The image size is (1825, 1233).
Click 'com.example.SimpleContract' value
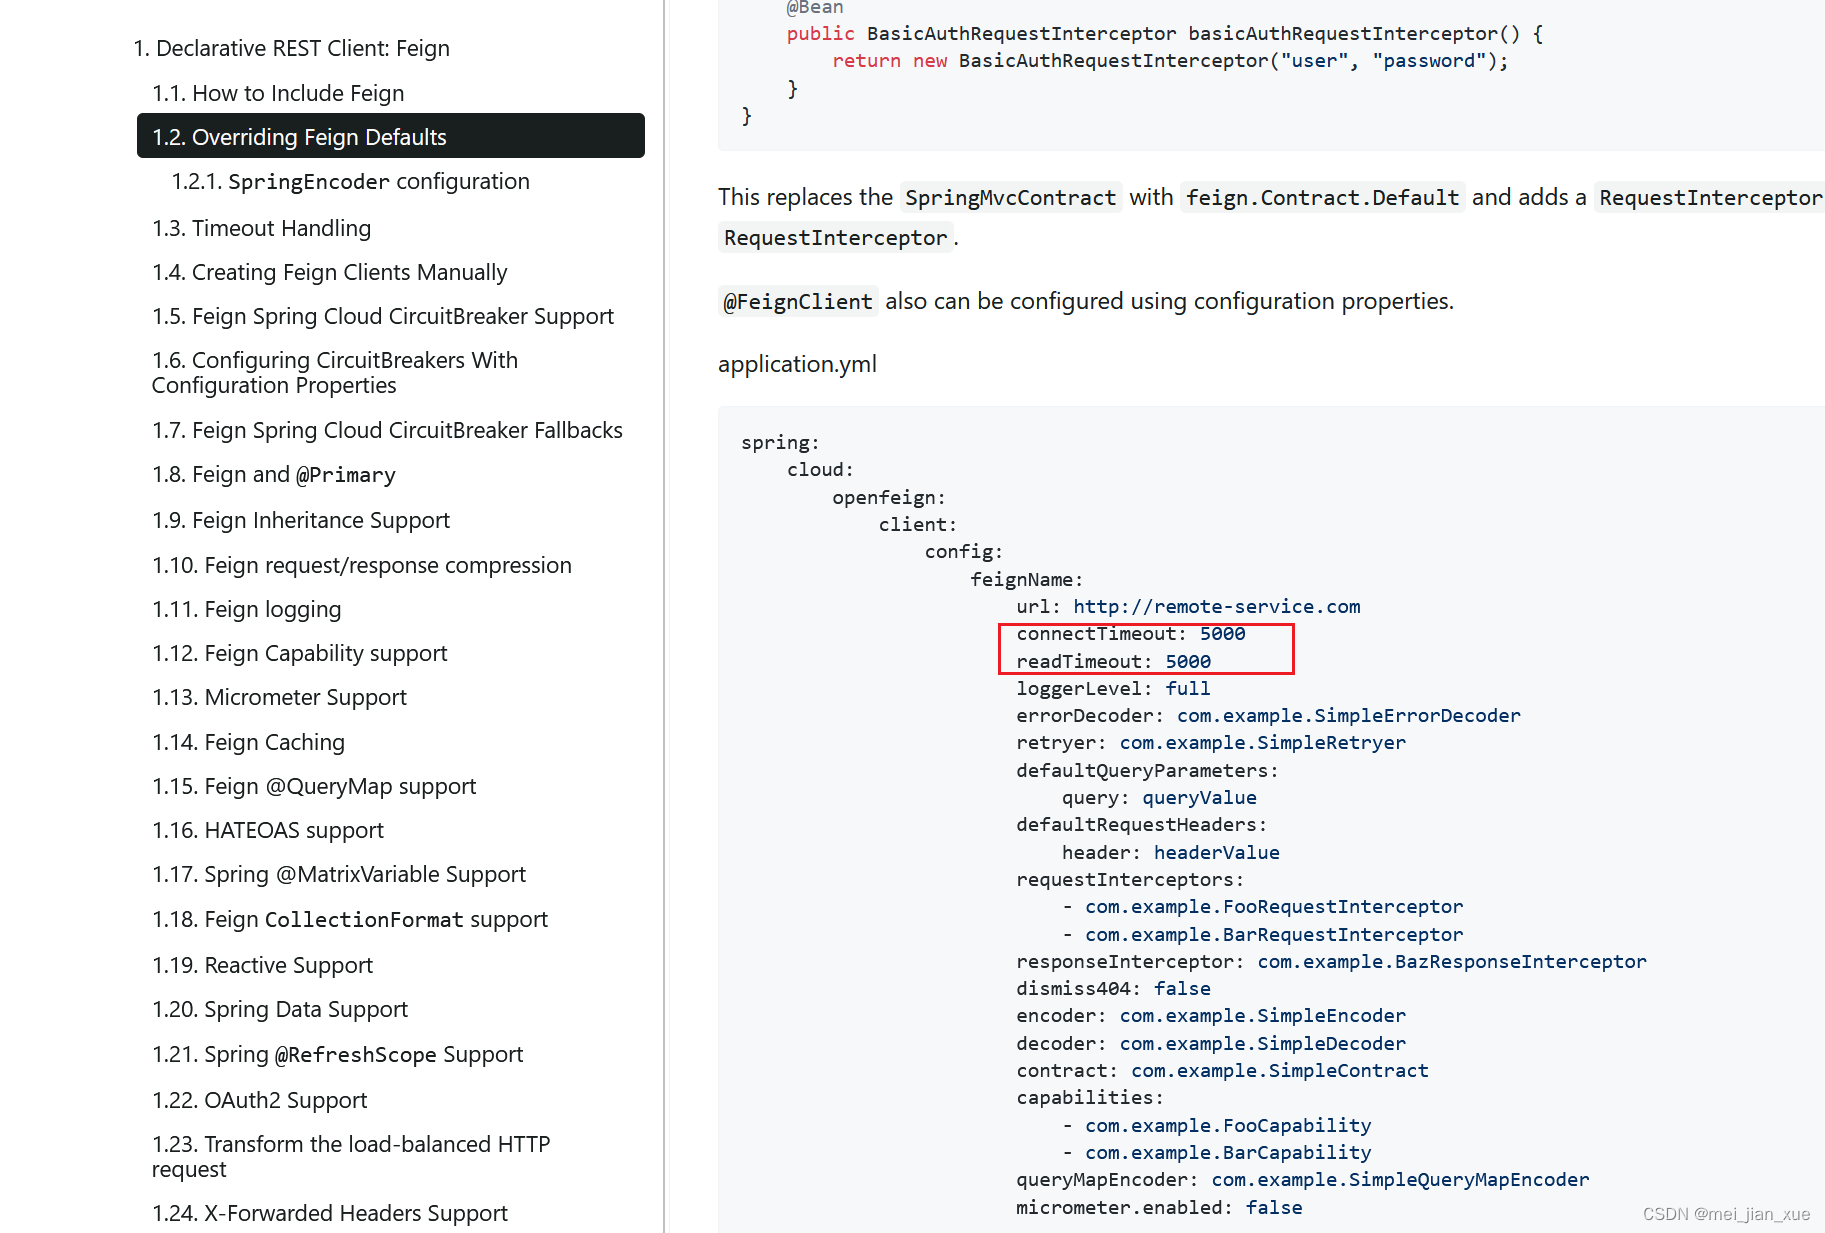(x=1279, y=1071)
